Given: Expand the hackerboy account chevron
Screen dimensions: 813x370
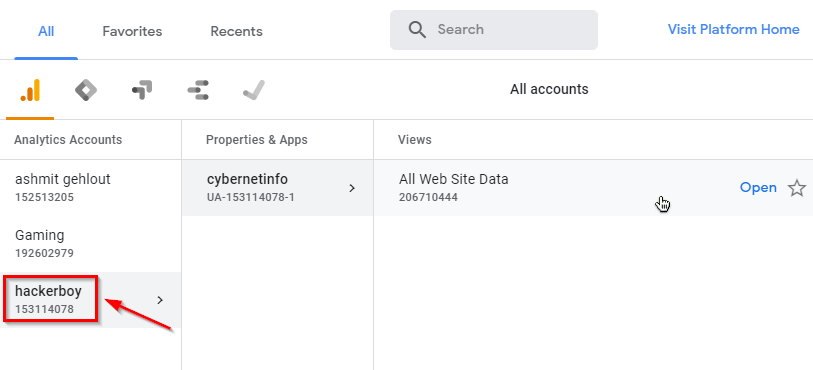Looking at the screenshot, I should tap(160, 300).
